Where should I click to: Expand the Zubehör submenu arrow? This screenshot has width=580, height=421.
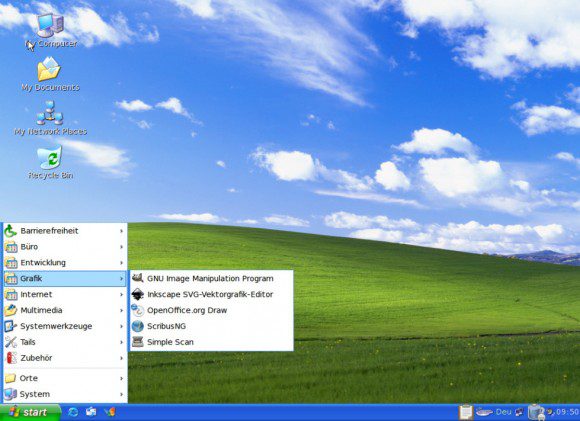(x=121, y=358)
